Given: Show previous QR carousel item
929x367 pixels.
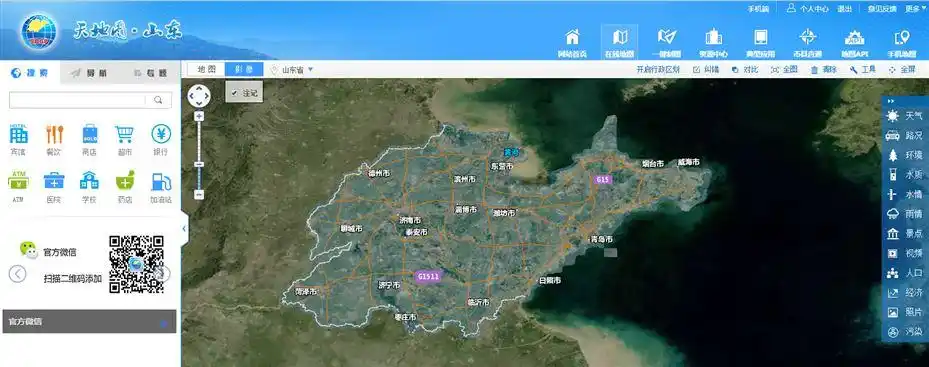Looking at the screenshot, I should (17, 273).
